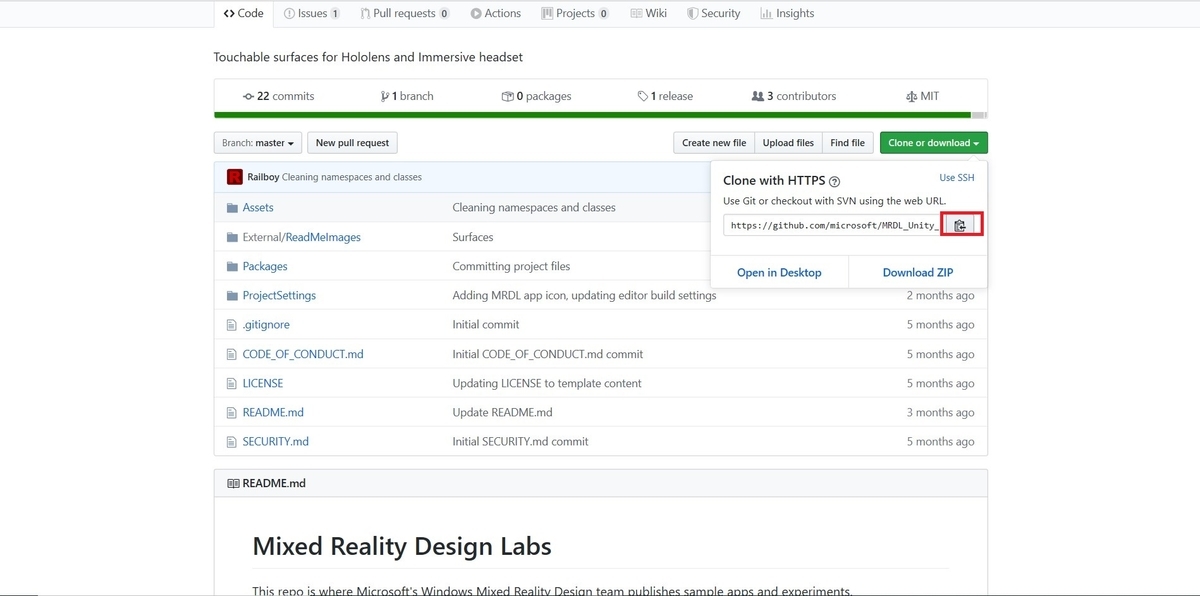
Task: View the 1 branch link
Action: click(x=406, y=96)
